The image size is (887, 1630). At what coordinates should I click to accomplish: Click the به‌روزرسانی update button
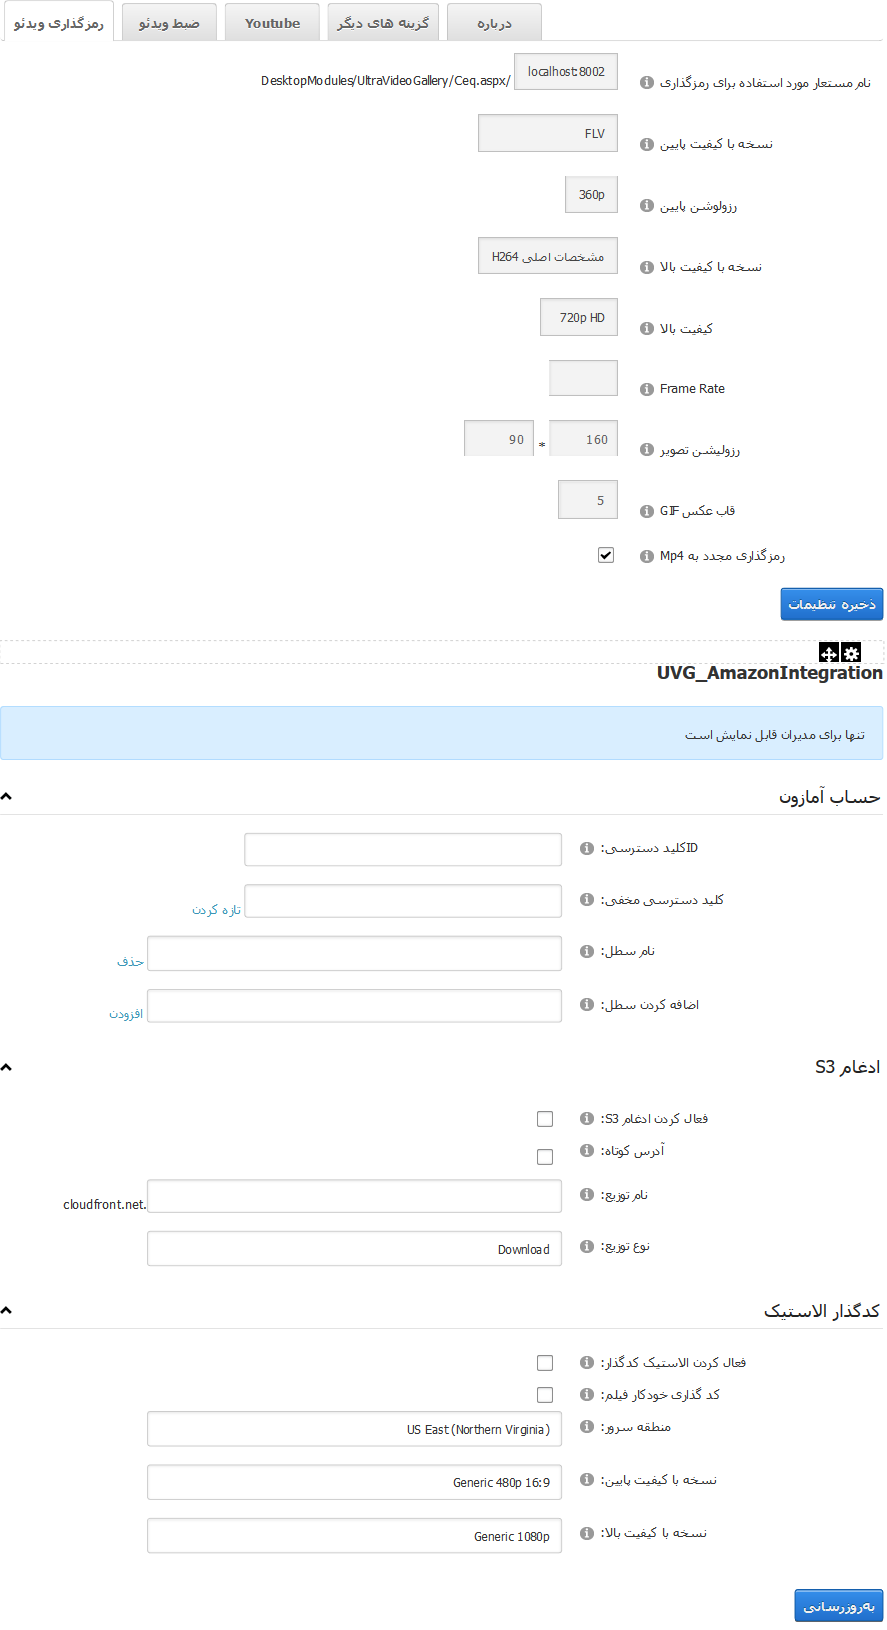pyautogui.click(x=838, y=1606)
